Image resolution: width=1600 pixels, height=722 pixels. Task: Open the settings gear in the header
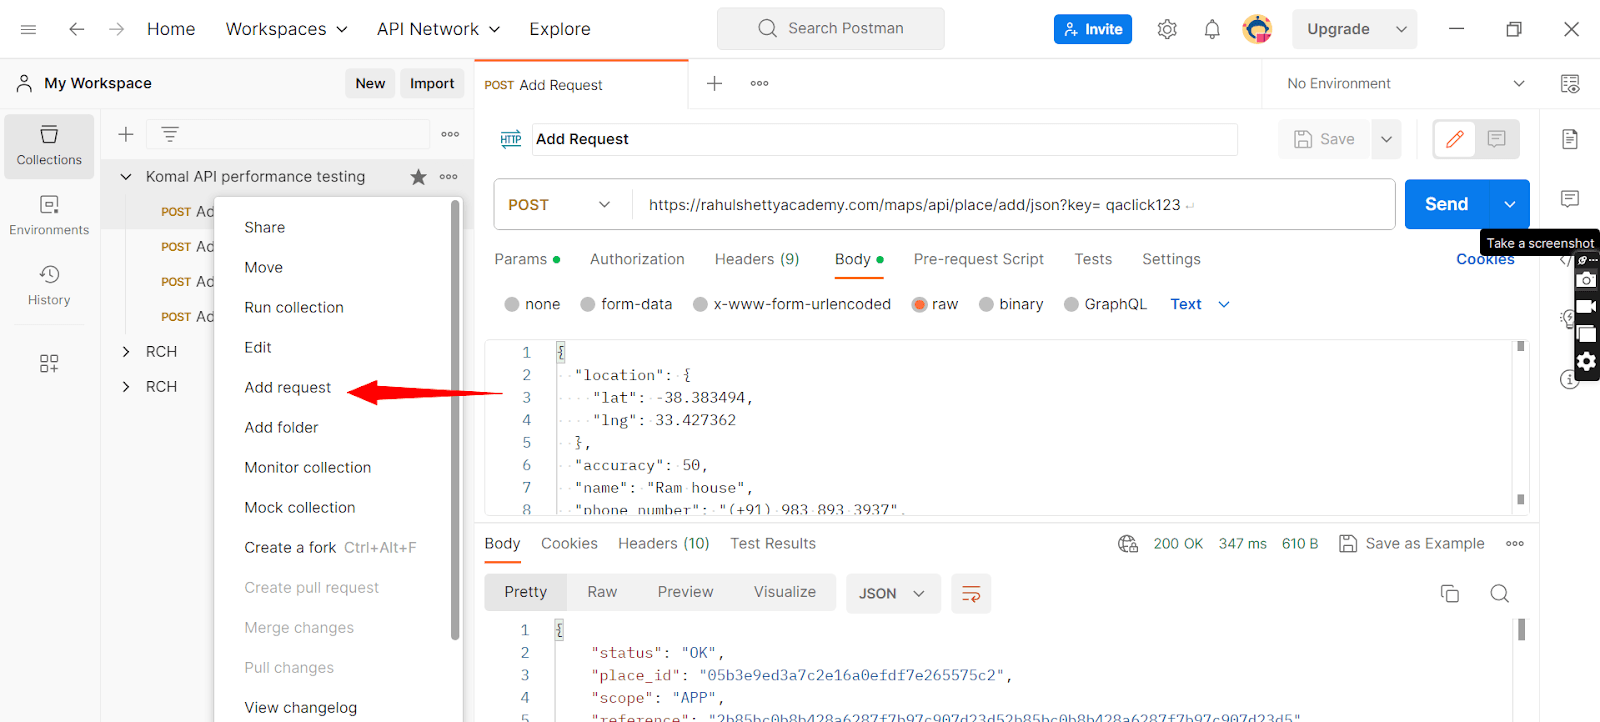coord(1167,29)
